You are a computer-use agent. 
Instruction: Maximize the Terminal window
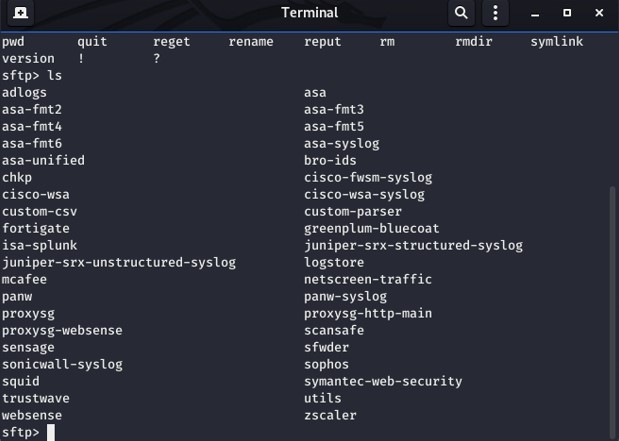[567, 13]
